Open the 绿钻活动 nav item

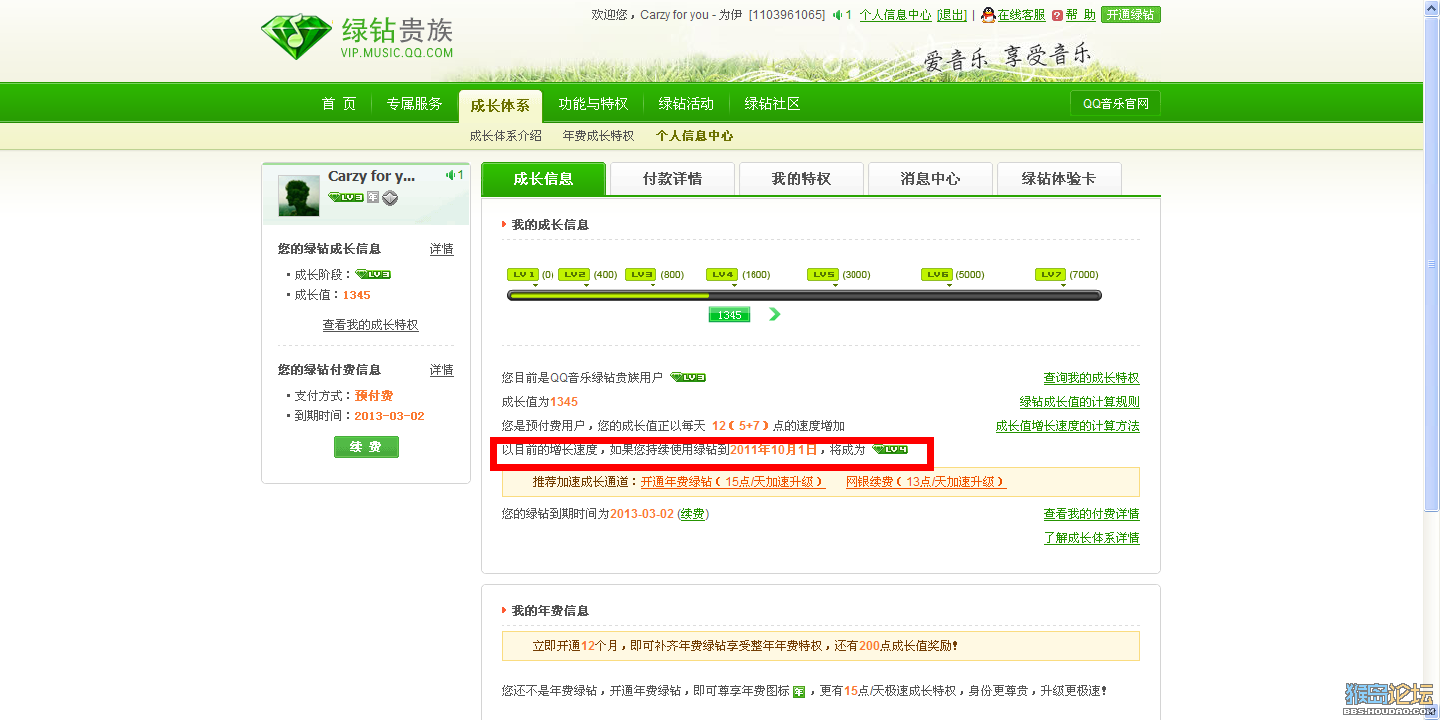click(686, 104)
